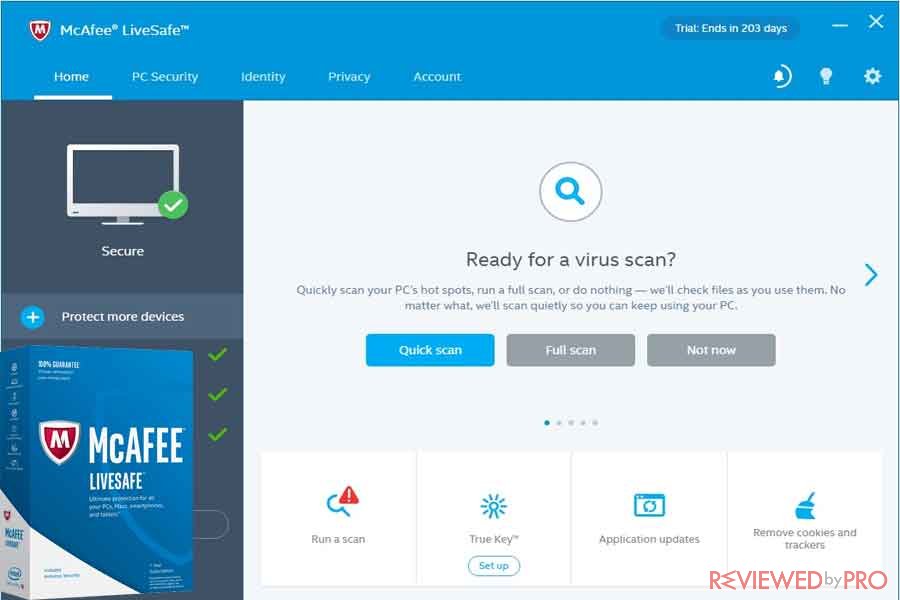
Task: Click the McAfee LiveSafe product box image
Action: [x=98, y=471]
